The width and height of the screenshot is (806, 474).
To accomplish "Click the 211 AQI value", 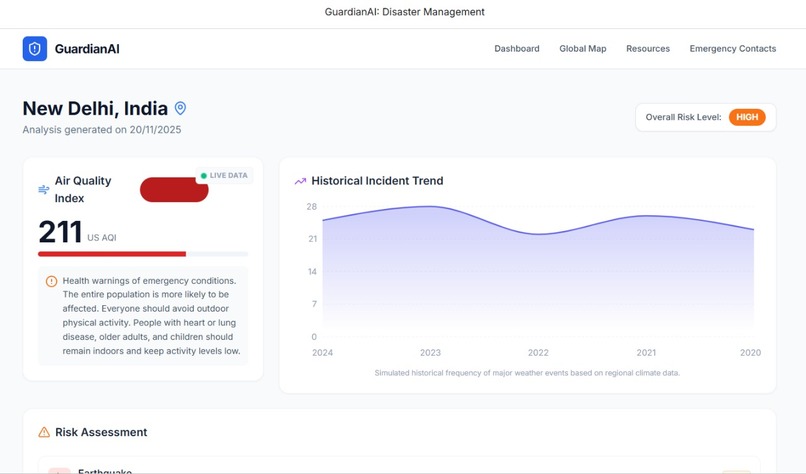I will 60,232.
